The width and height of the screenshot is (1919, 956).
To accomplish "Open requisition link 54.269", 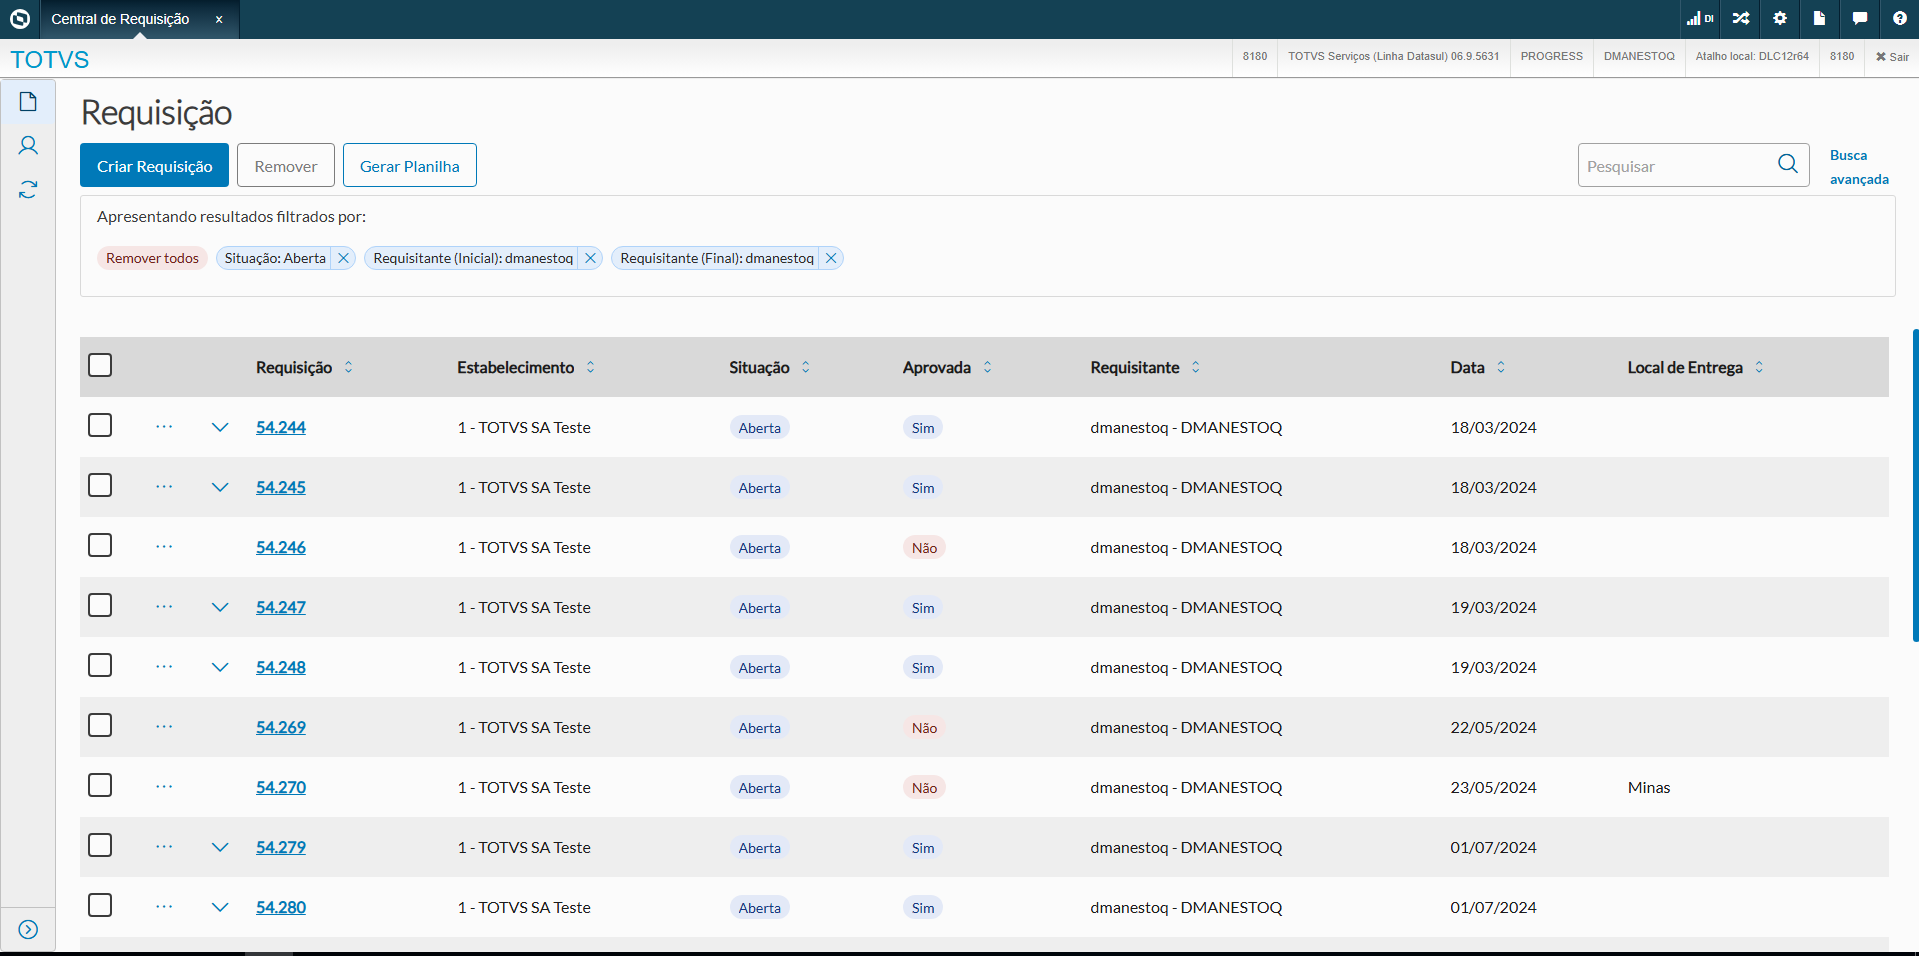I will 281,727.
